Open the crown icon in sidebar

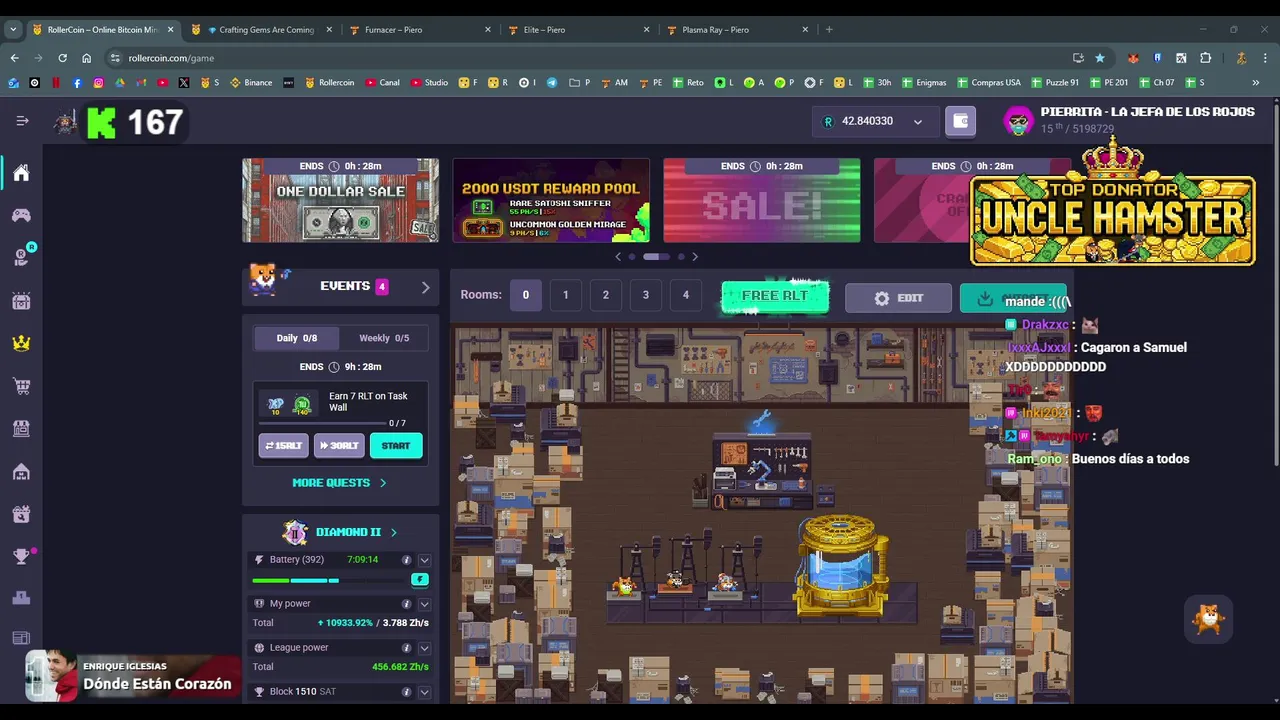click(21, 343)
